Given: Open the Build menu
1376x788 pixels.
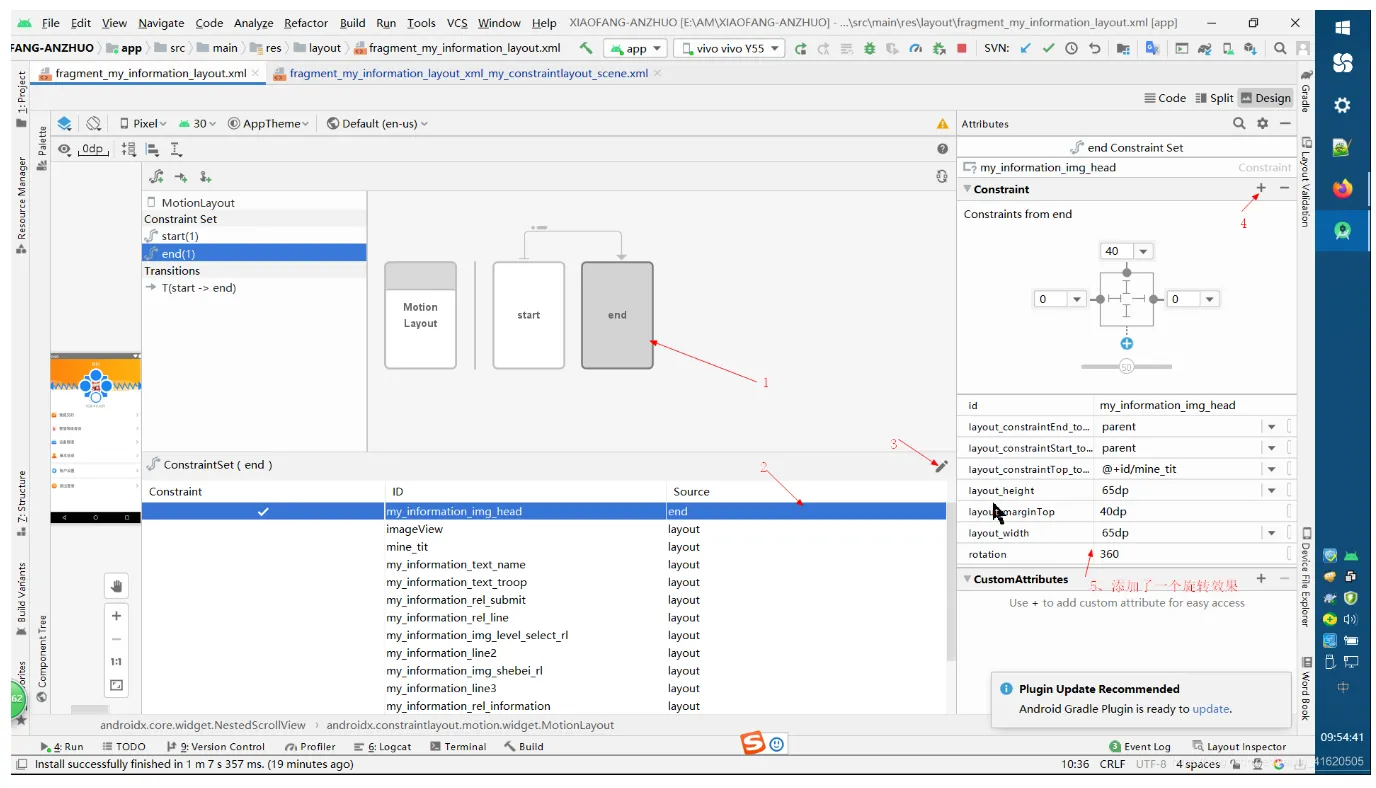Looking at the screenshot, I should 352,23.
